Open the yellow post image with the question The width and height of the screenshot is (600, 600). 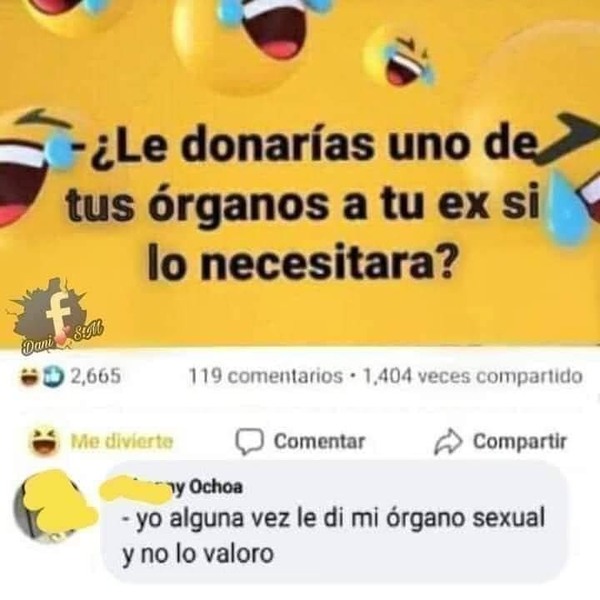pos(300,173)
